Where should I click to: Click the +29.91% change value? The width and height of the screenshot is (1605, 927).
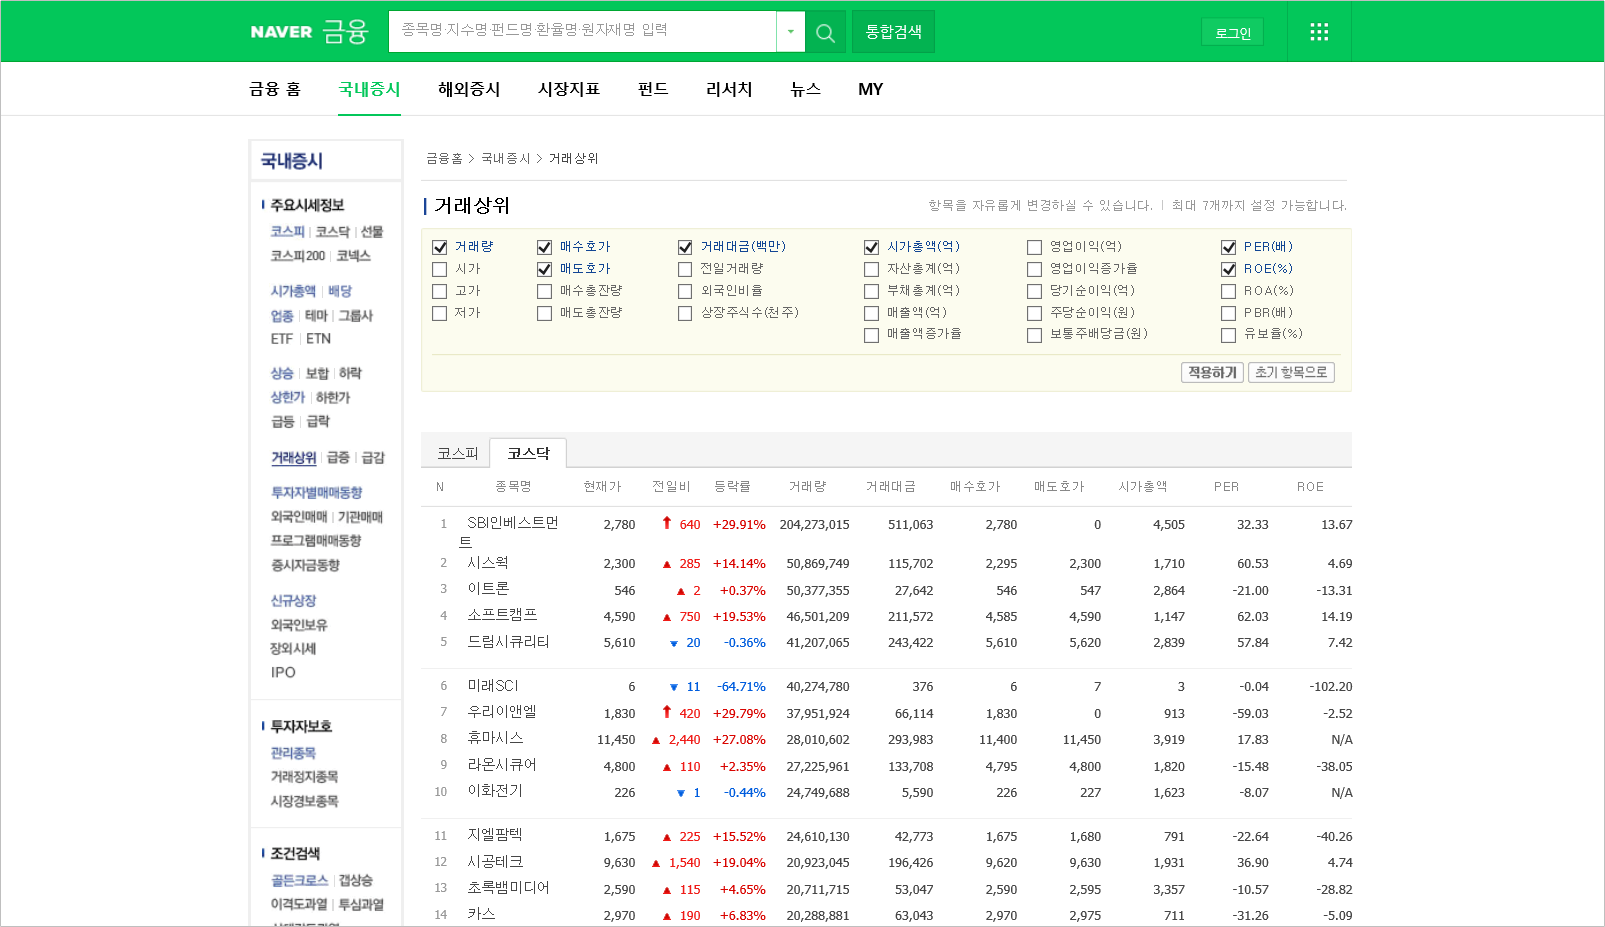click(739, 524)
